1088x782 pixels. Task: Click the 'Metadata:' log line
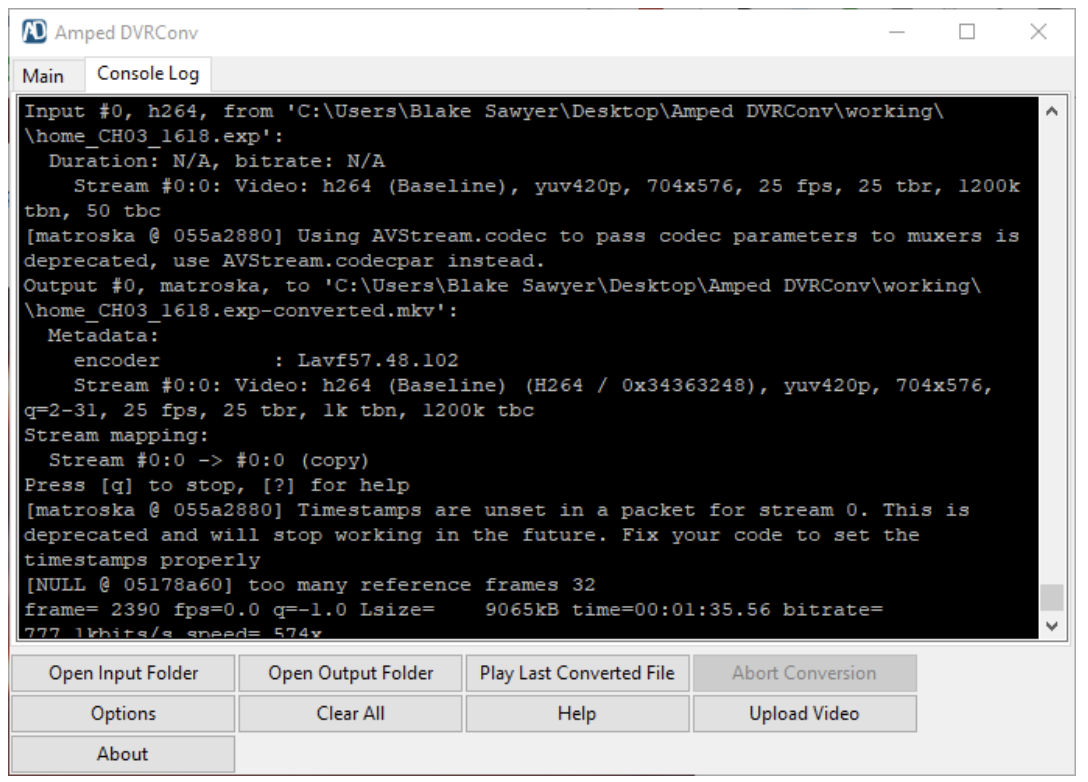pos(103,335)
